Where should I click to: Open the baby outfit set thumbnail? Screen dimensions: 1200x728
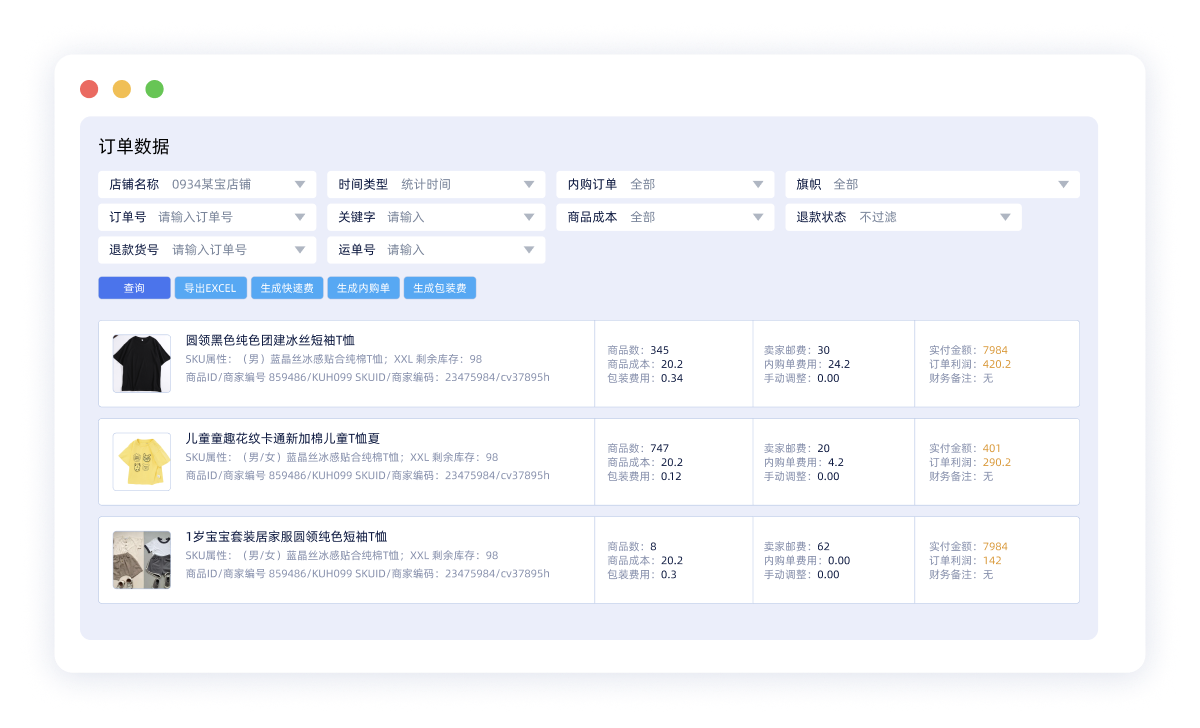point(141,559)
